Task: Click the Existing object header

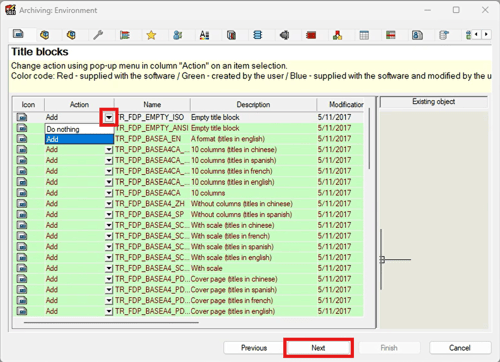Action: (x=433, y=102)
